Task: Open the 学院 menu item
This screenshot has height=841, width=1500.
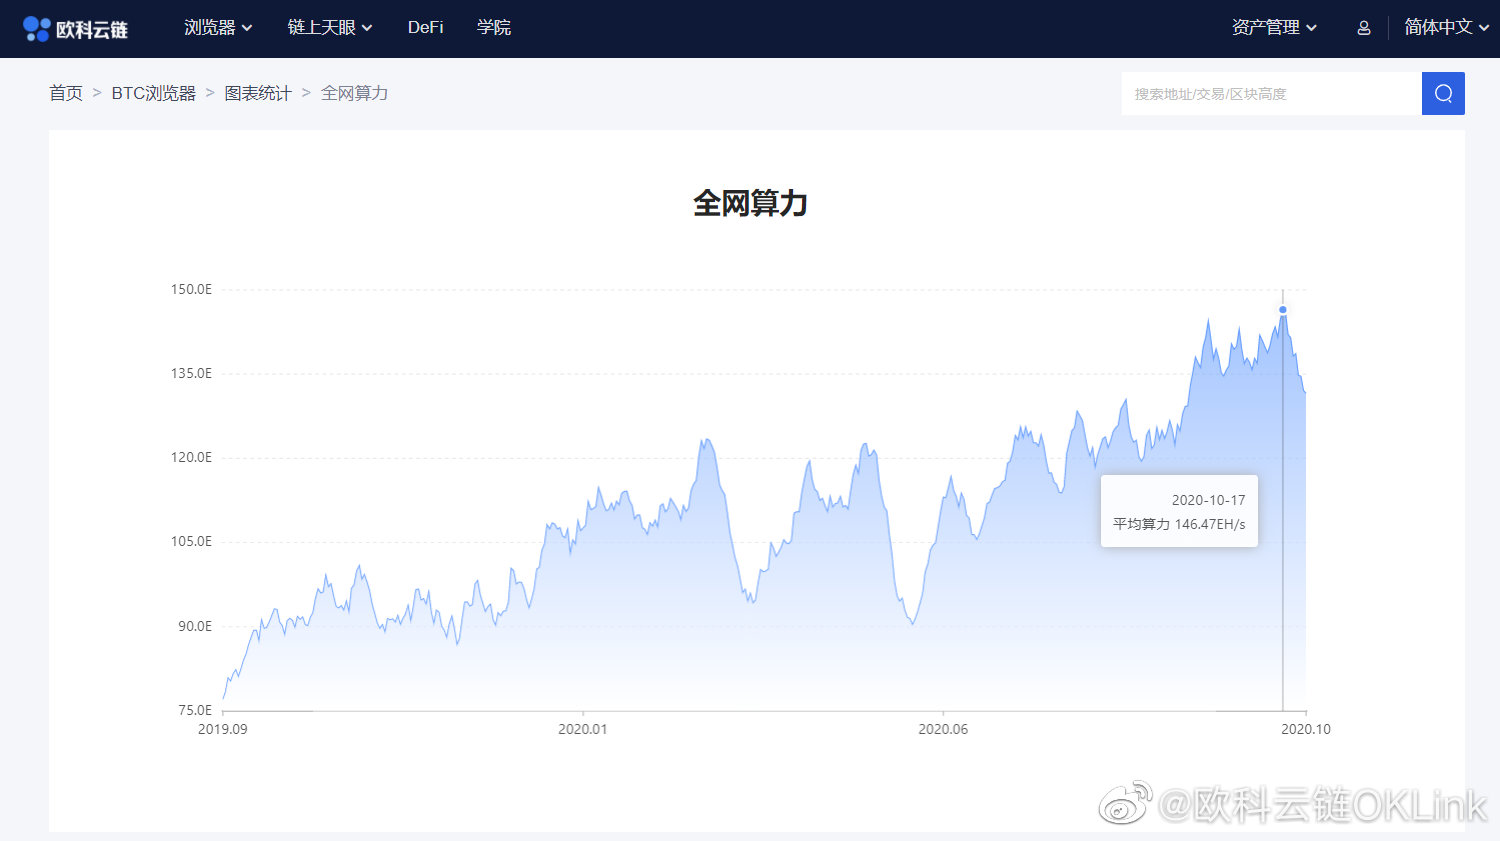Action: [494, 28]
